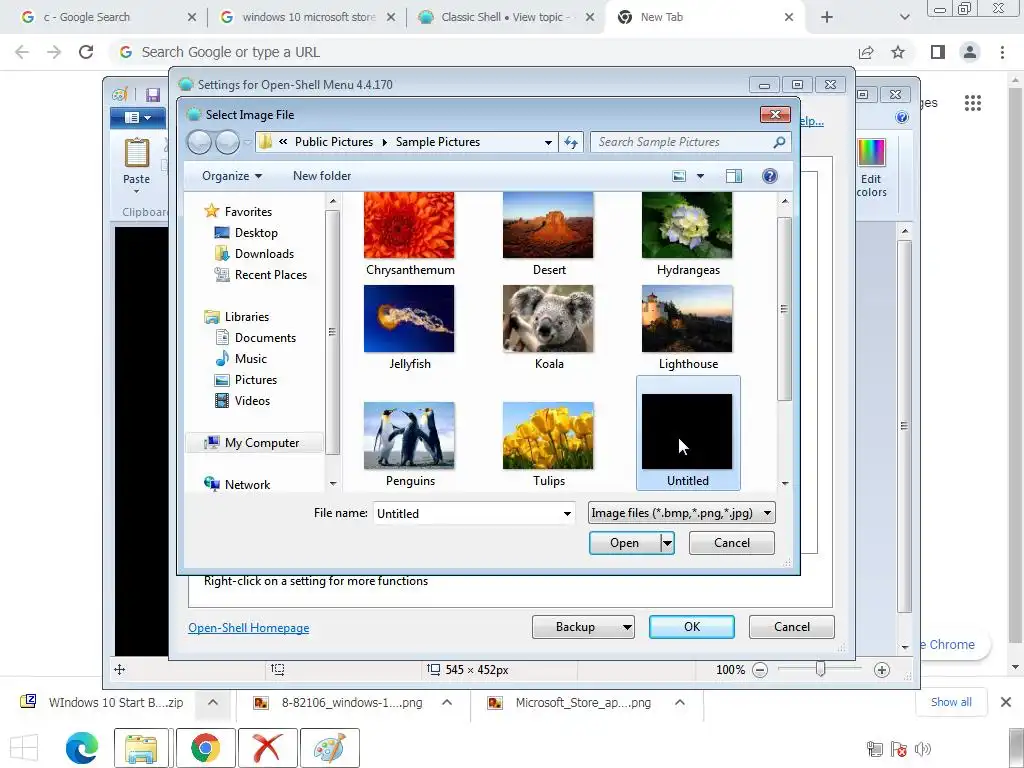Reload the Chrome page
This screenshot has height=768, width=1024.
tap(86, 52)
